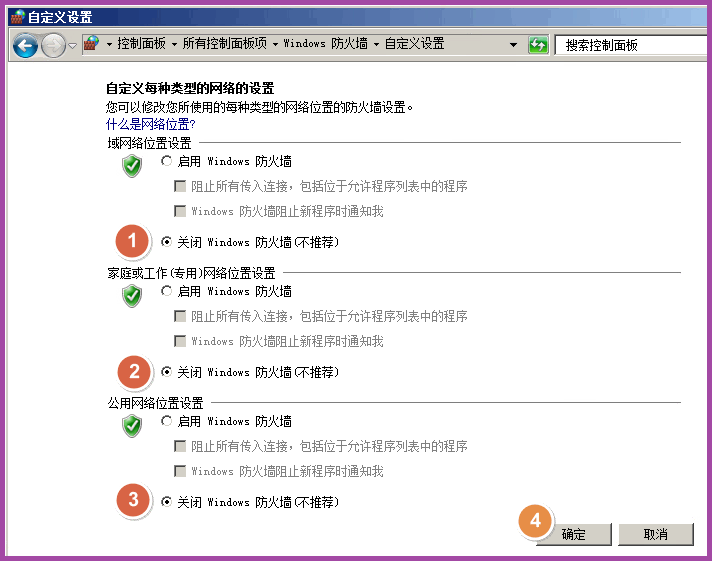Click the firewall icon in the title bar

tap(17, 17)
